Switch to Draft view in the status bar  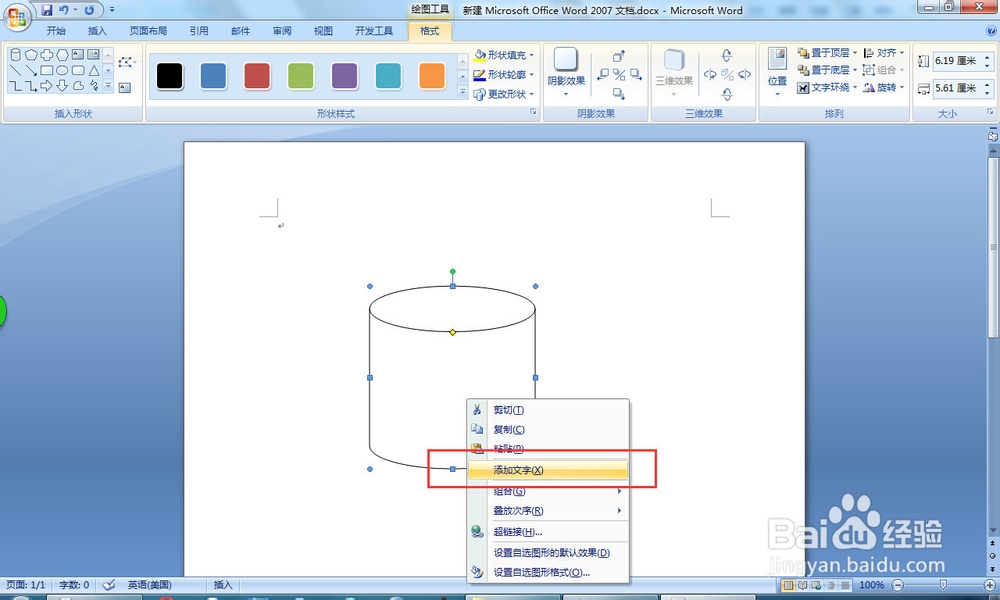845,585
